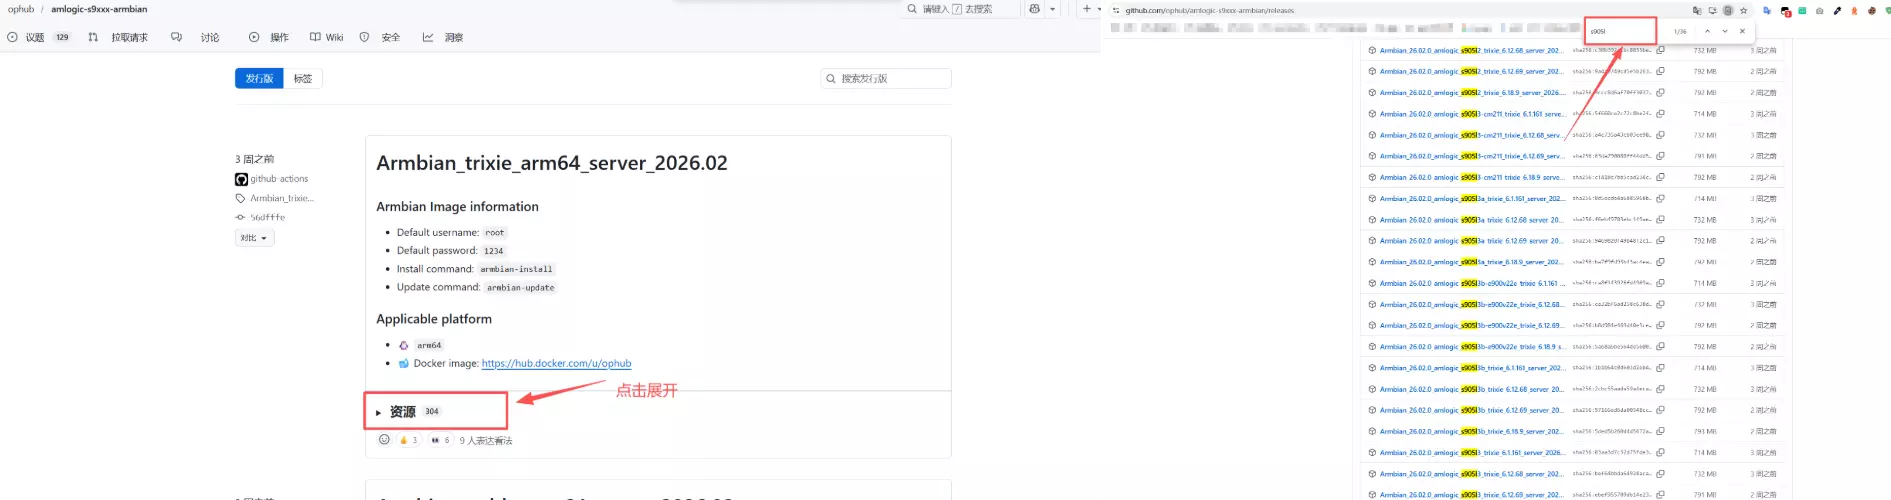Copy sha256 for s905l3b_trixie_6.12.69 asset
The height and width of the screenshot is (500, 1891).
point(1660,410)
